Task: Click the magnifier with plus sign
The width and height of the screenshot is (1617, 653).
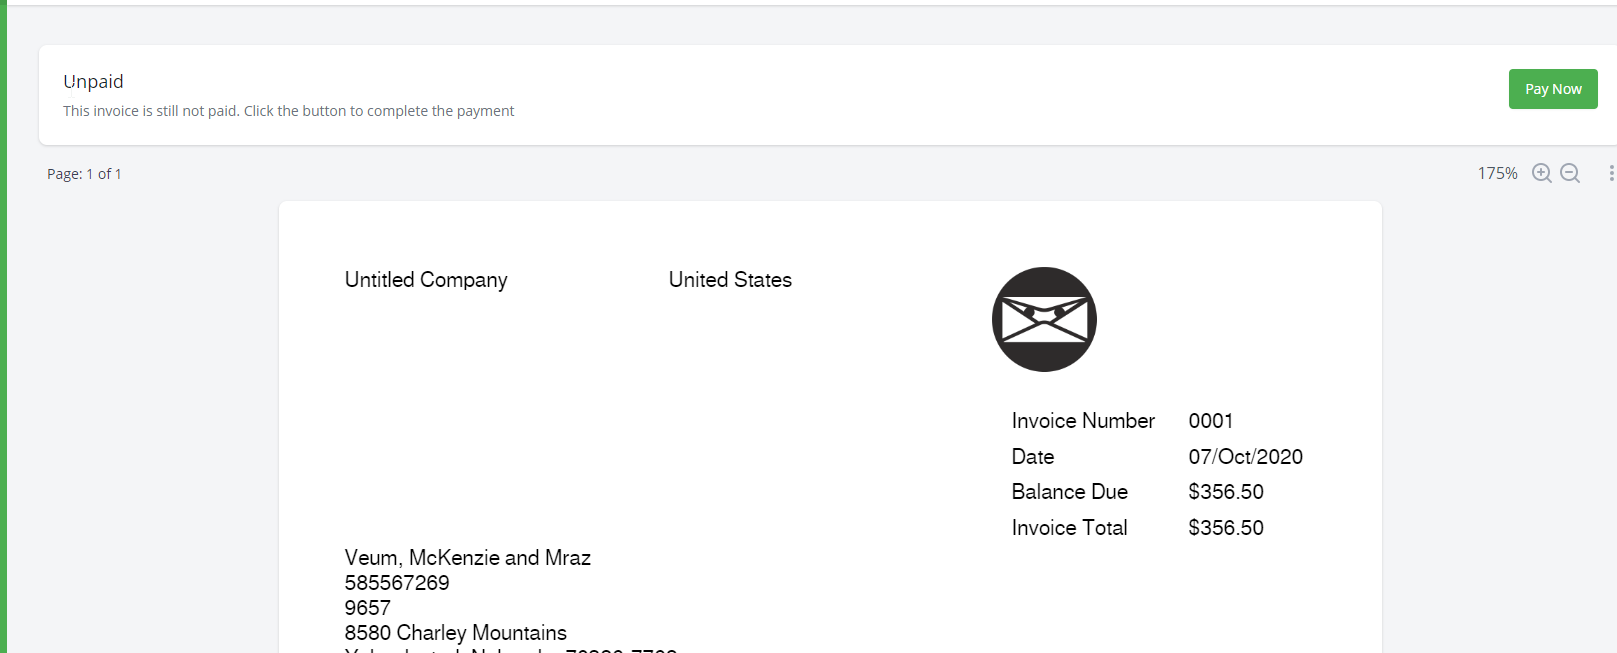Action: pos(1541,172)
